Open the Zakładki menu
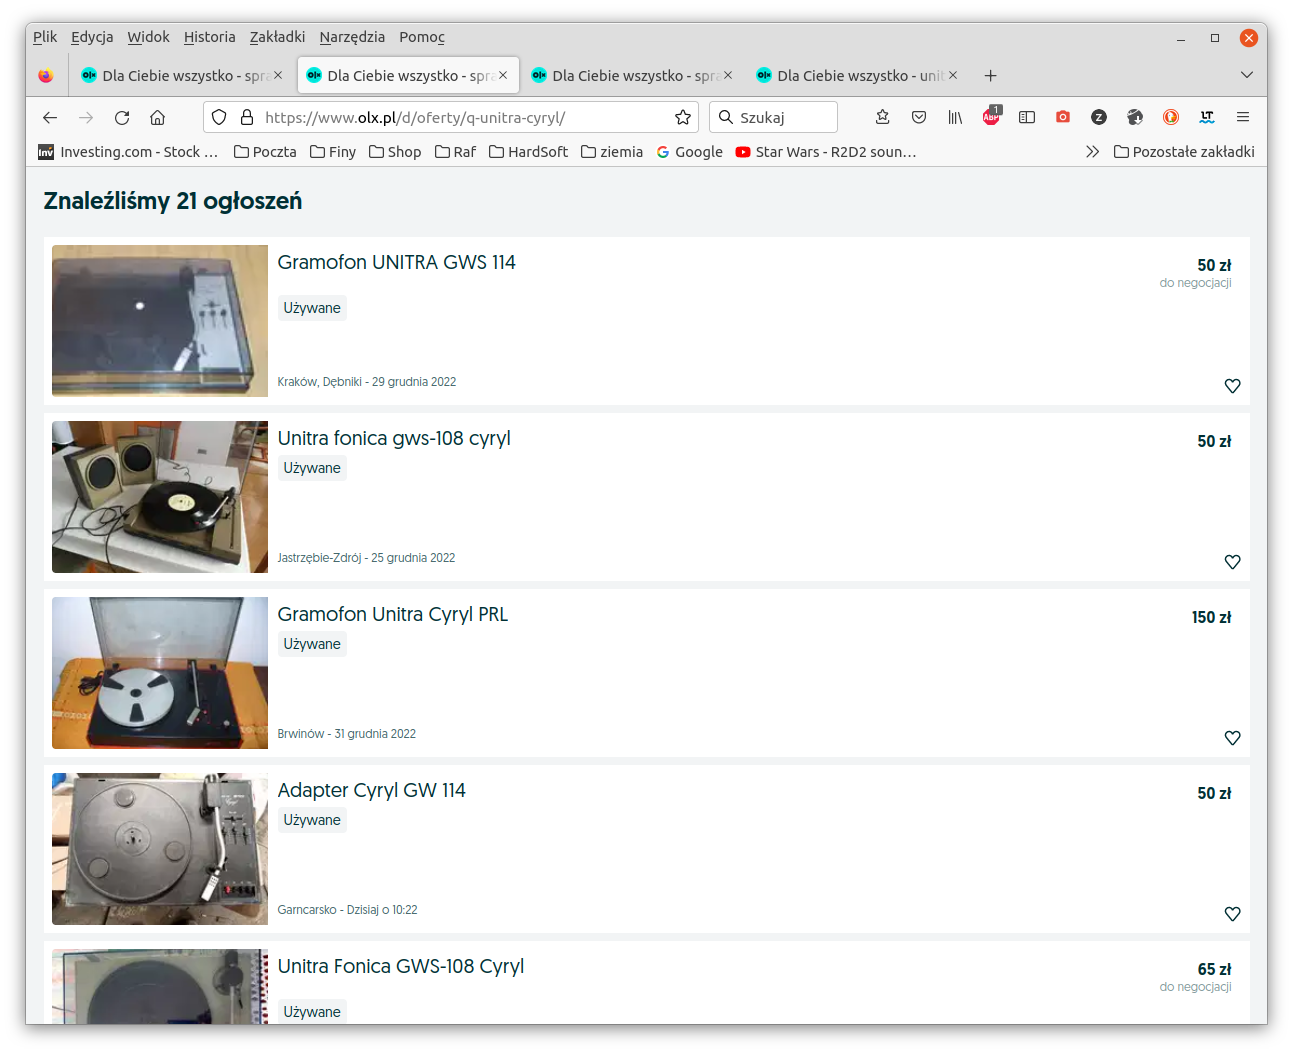This screenshot has height=1053, width=1293. (x=277, y=37)
